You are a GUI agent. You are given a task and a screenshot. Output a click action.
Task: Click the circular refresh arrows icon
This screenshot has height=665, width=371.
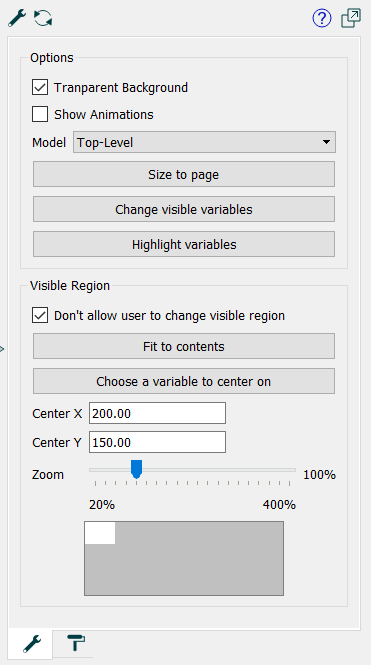tap(43, 18)
